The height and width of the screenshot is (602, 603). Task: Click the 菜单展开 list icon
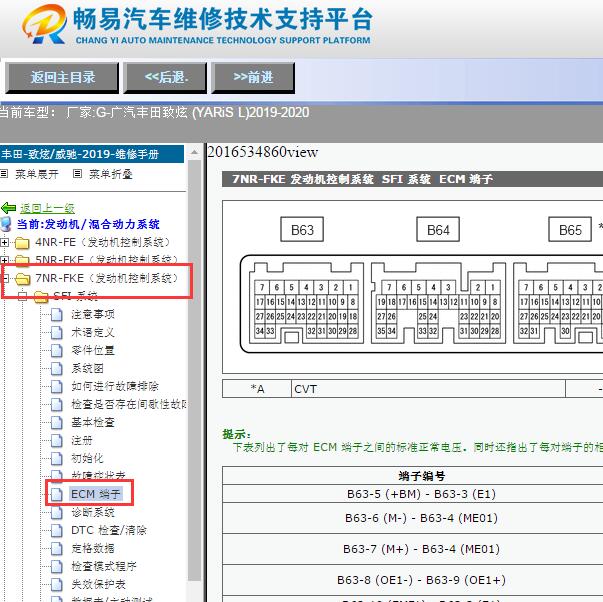tap(4, 174)
